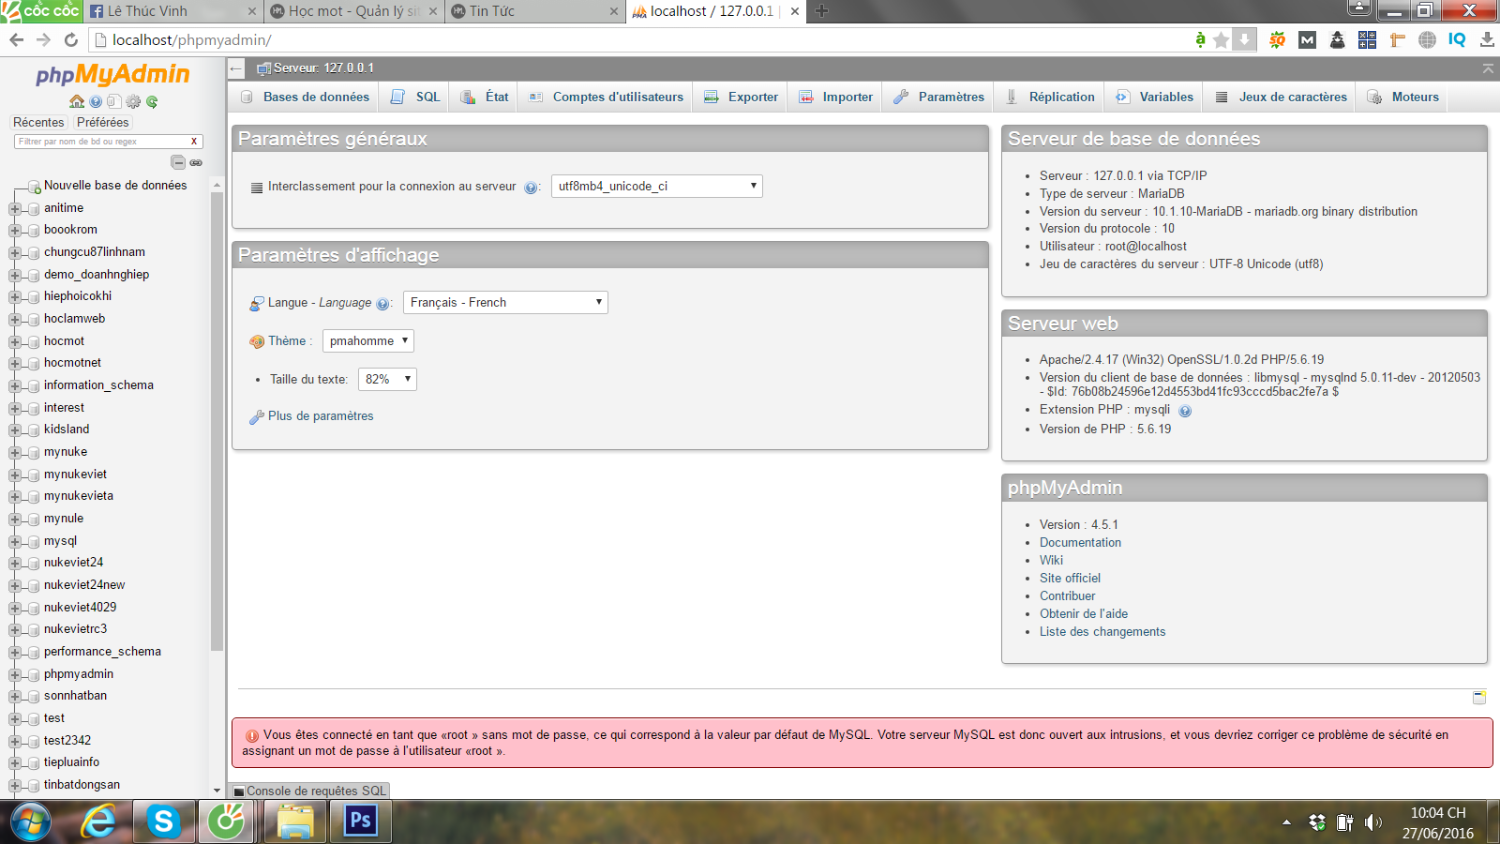Open the Importer tab
The width and height of the screenshot is (1500, 844).
[x=836, y=97]
